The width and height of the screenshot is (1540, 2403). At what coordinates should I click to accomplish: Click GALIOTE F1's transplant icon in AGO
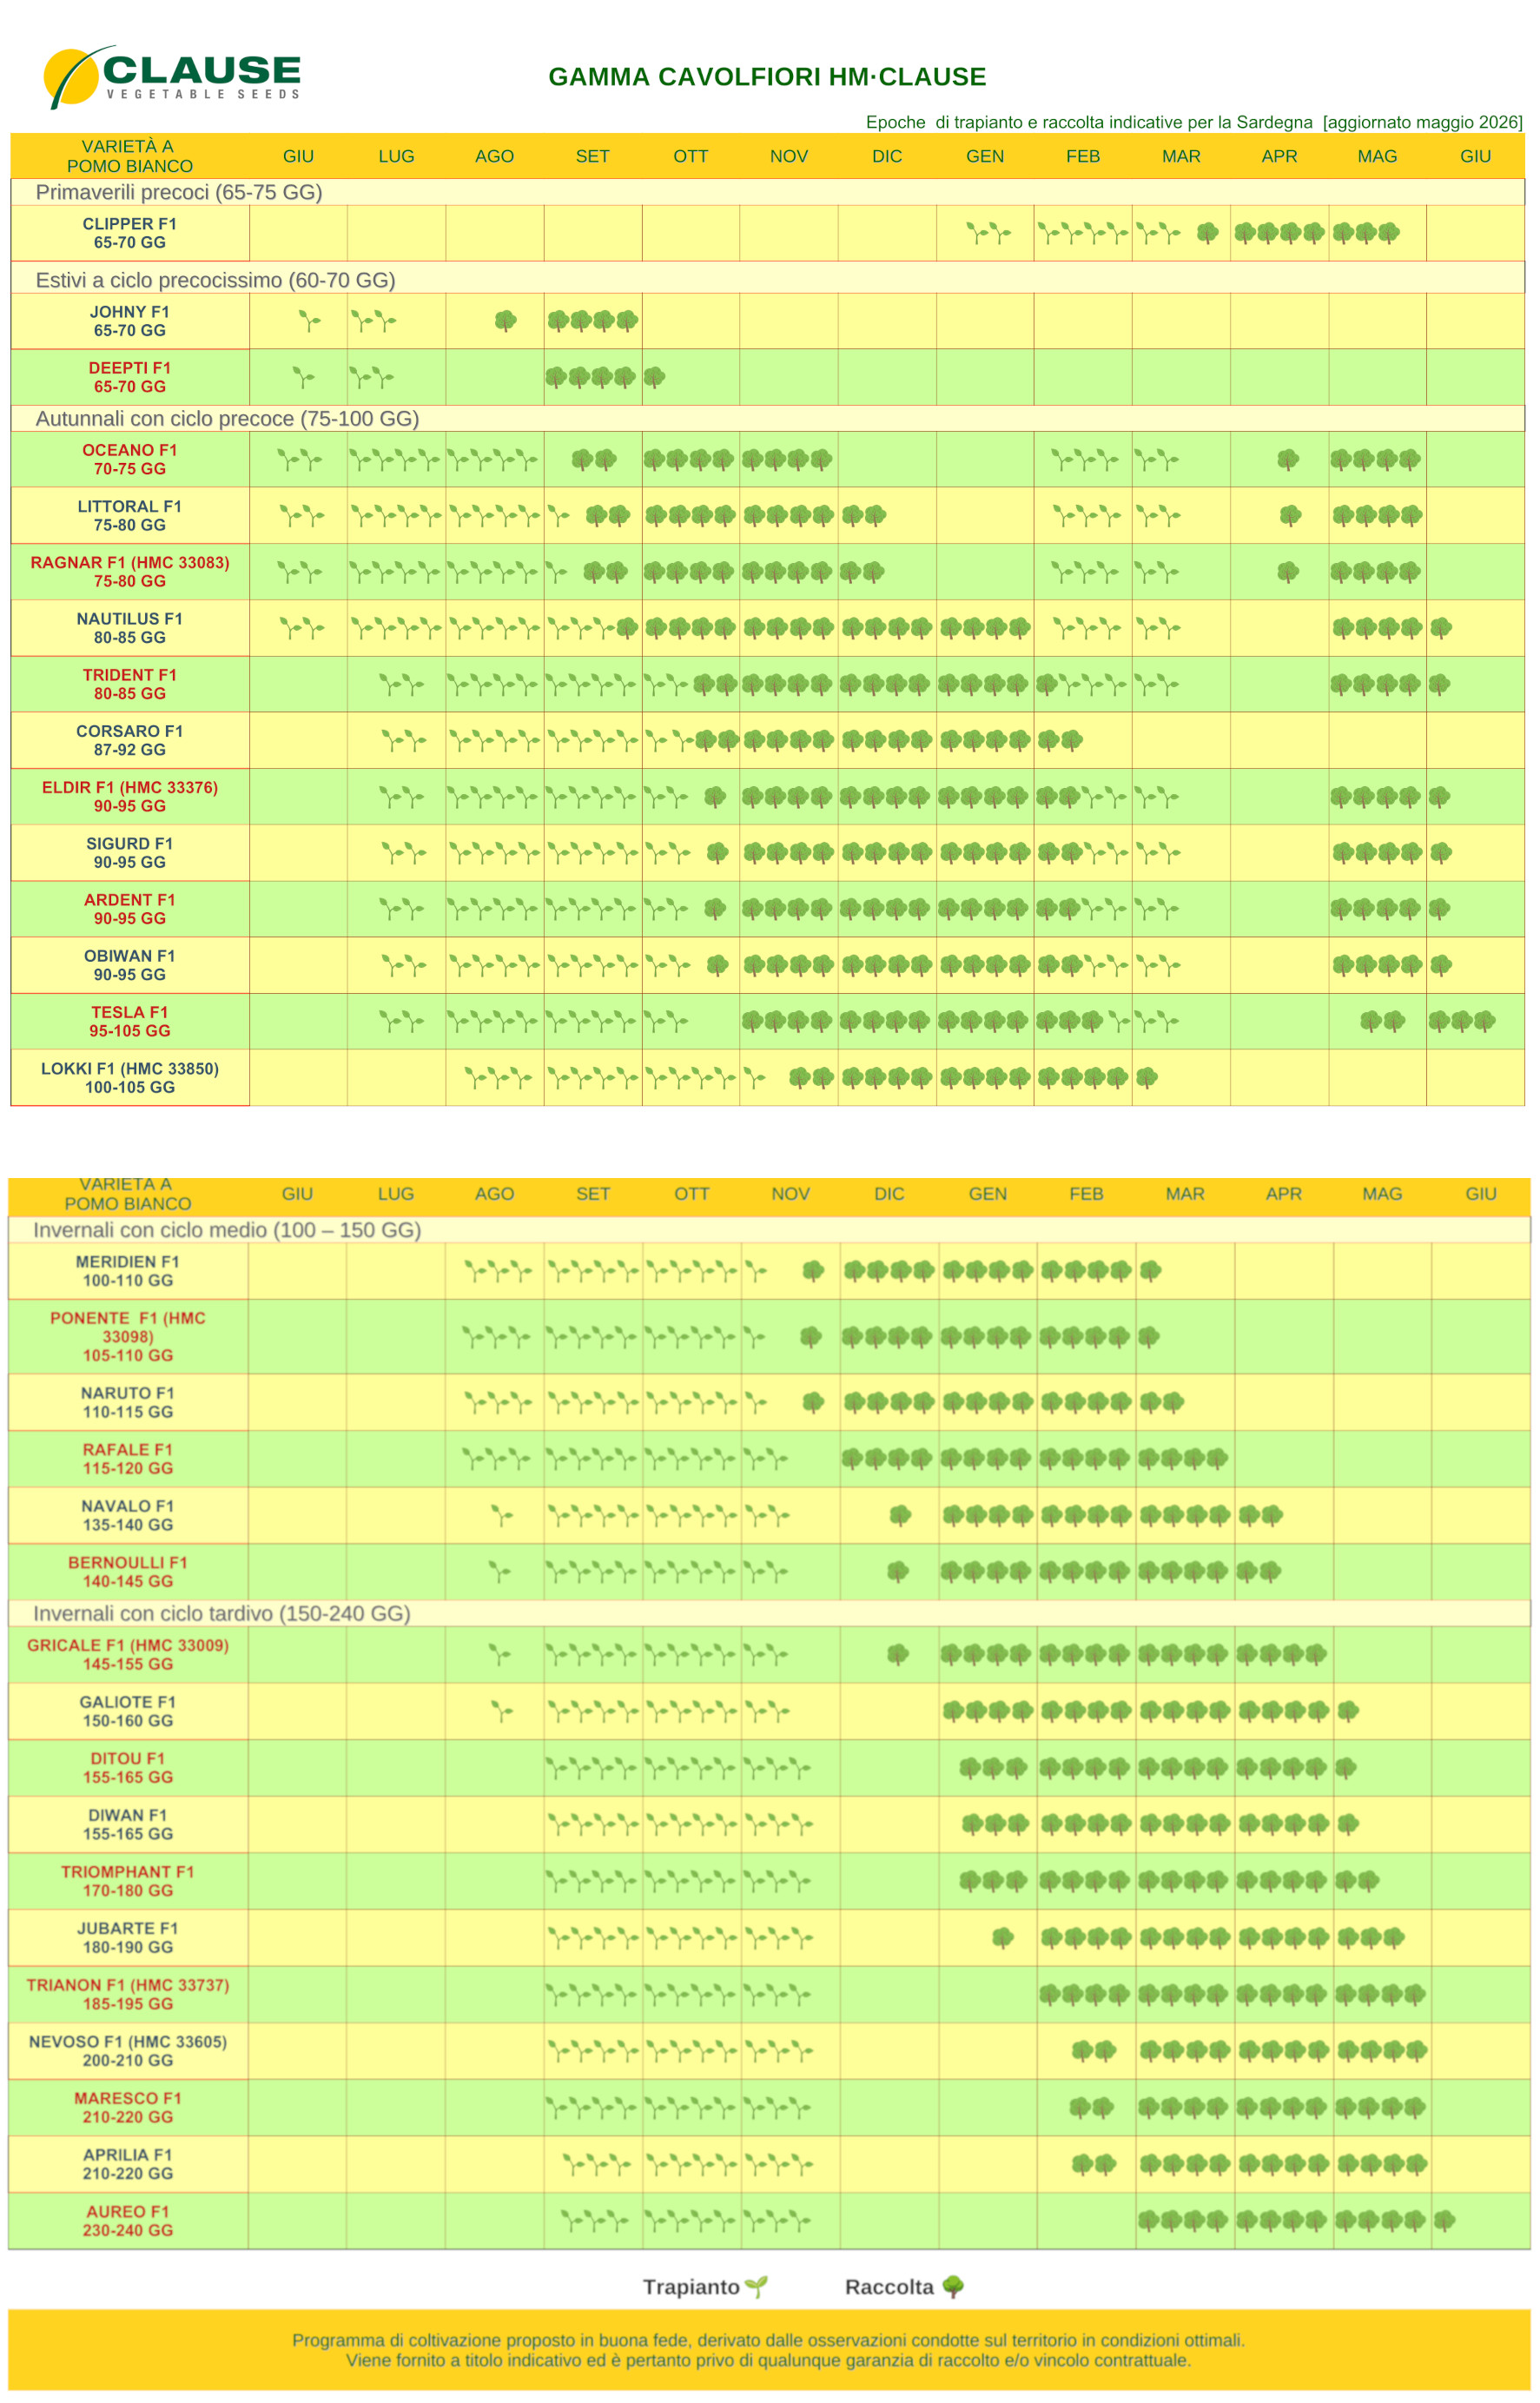tap(502, 1711)
